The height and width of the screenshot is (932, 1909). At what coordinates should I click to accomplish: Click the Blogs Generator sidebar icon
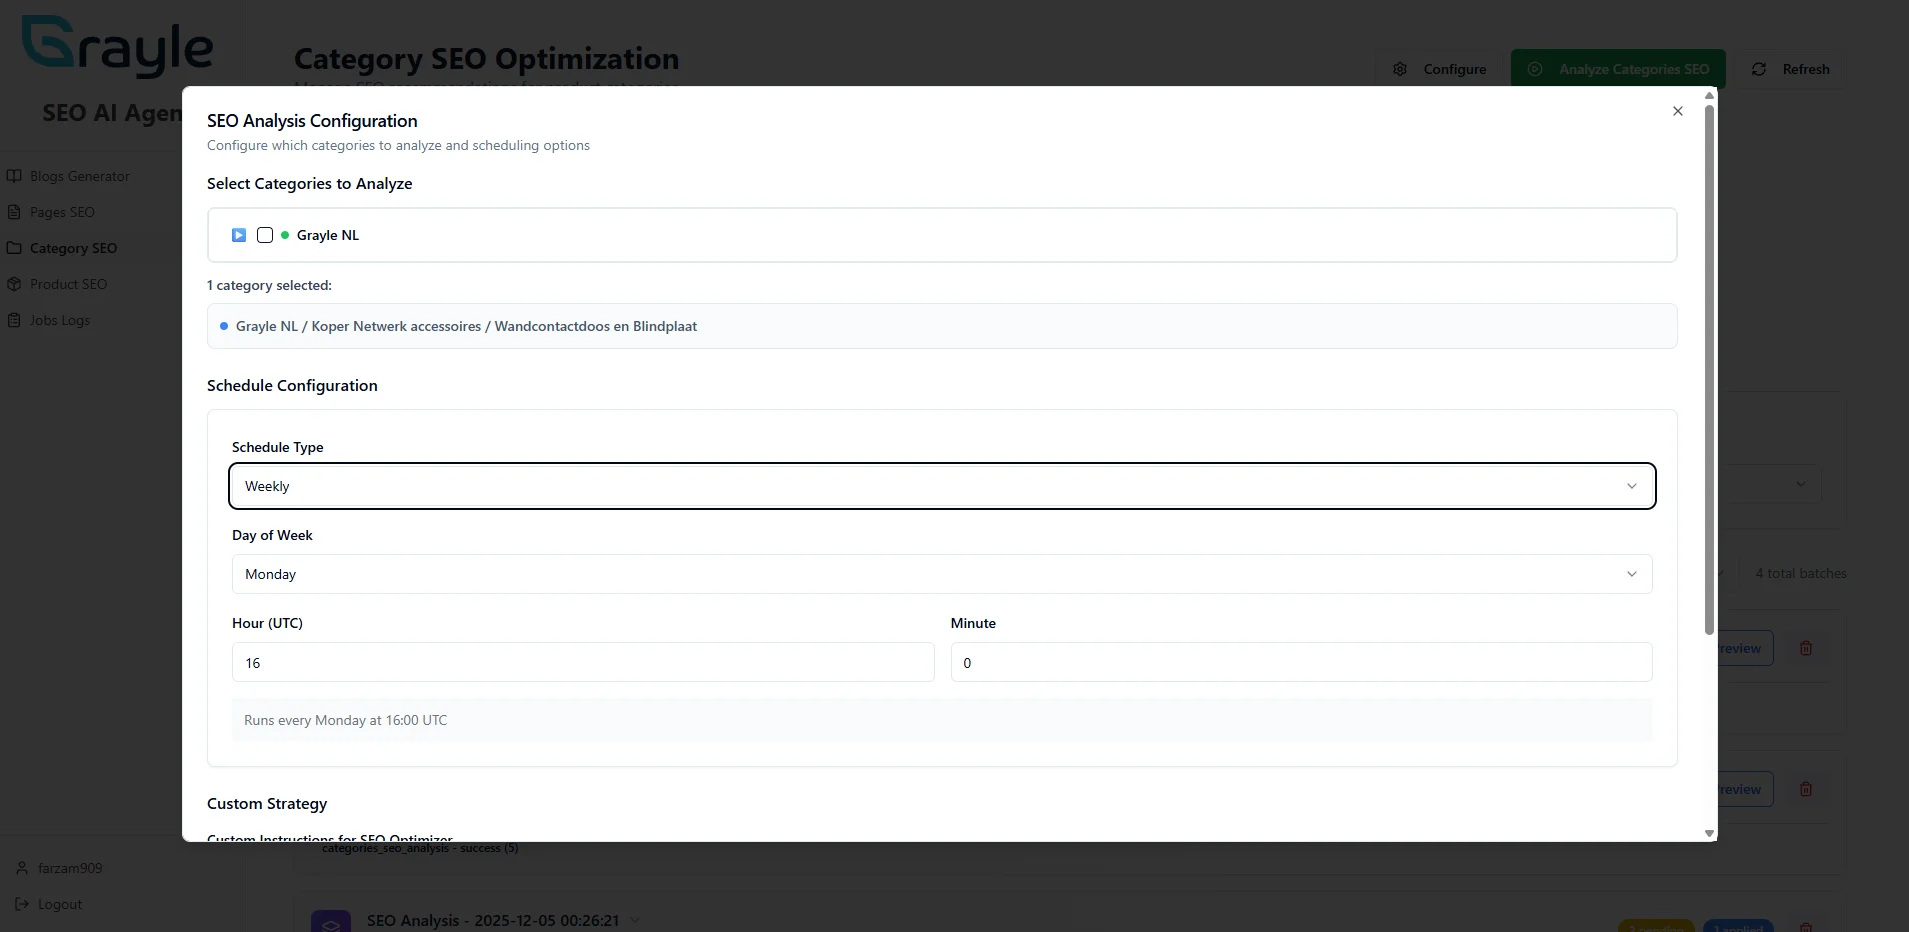click(x=15, y=175)
